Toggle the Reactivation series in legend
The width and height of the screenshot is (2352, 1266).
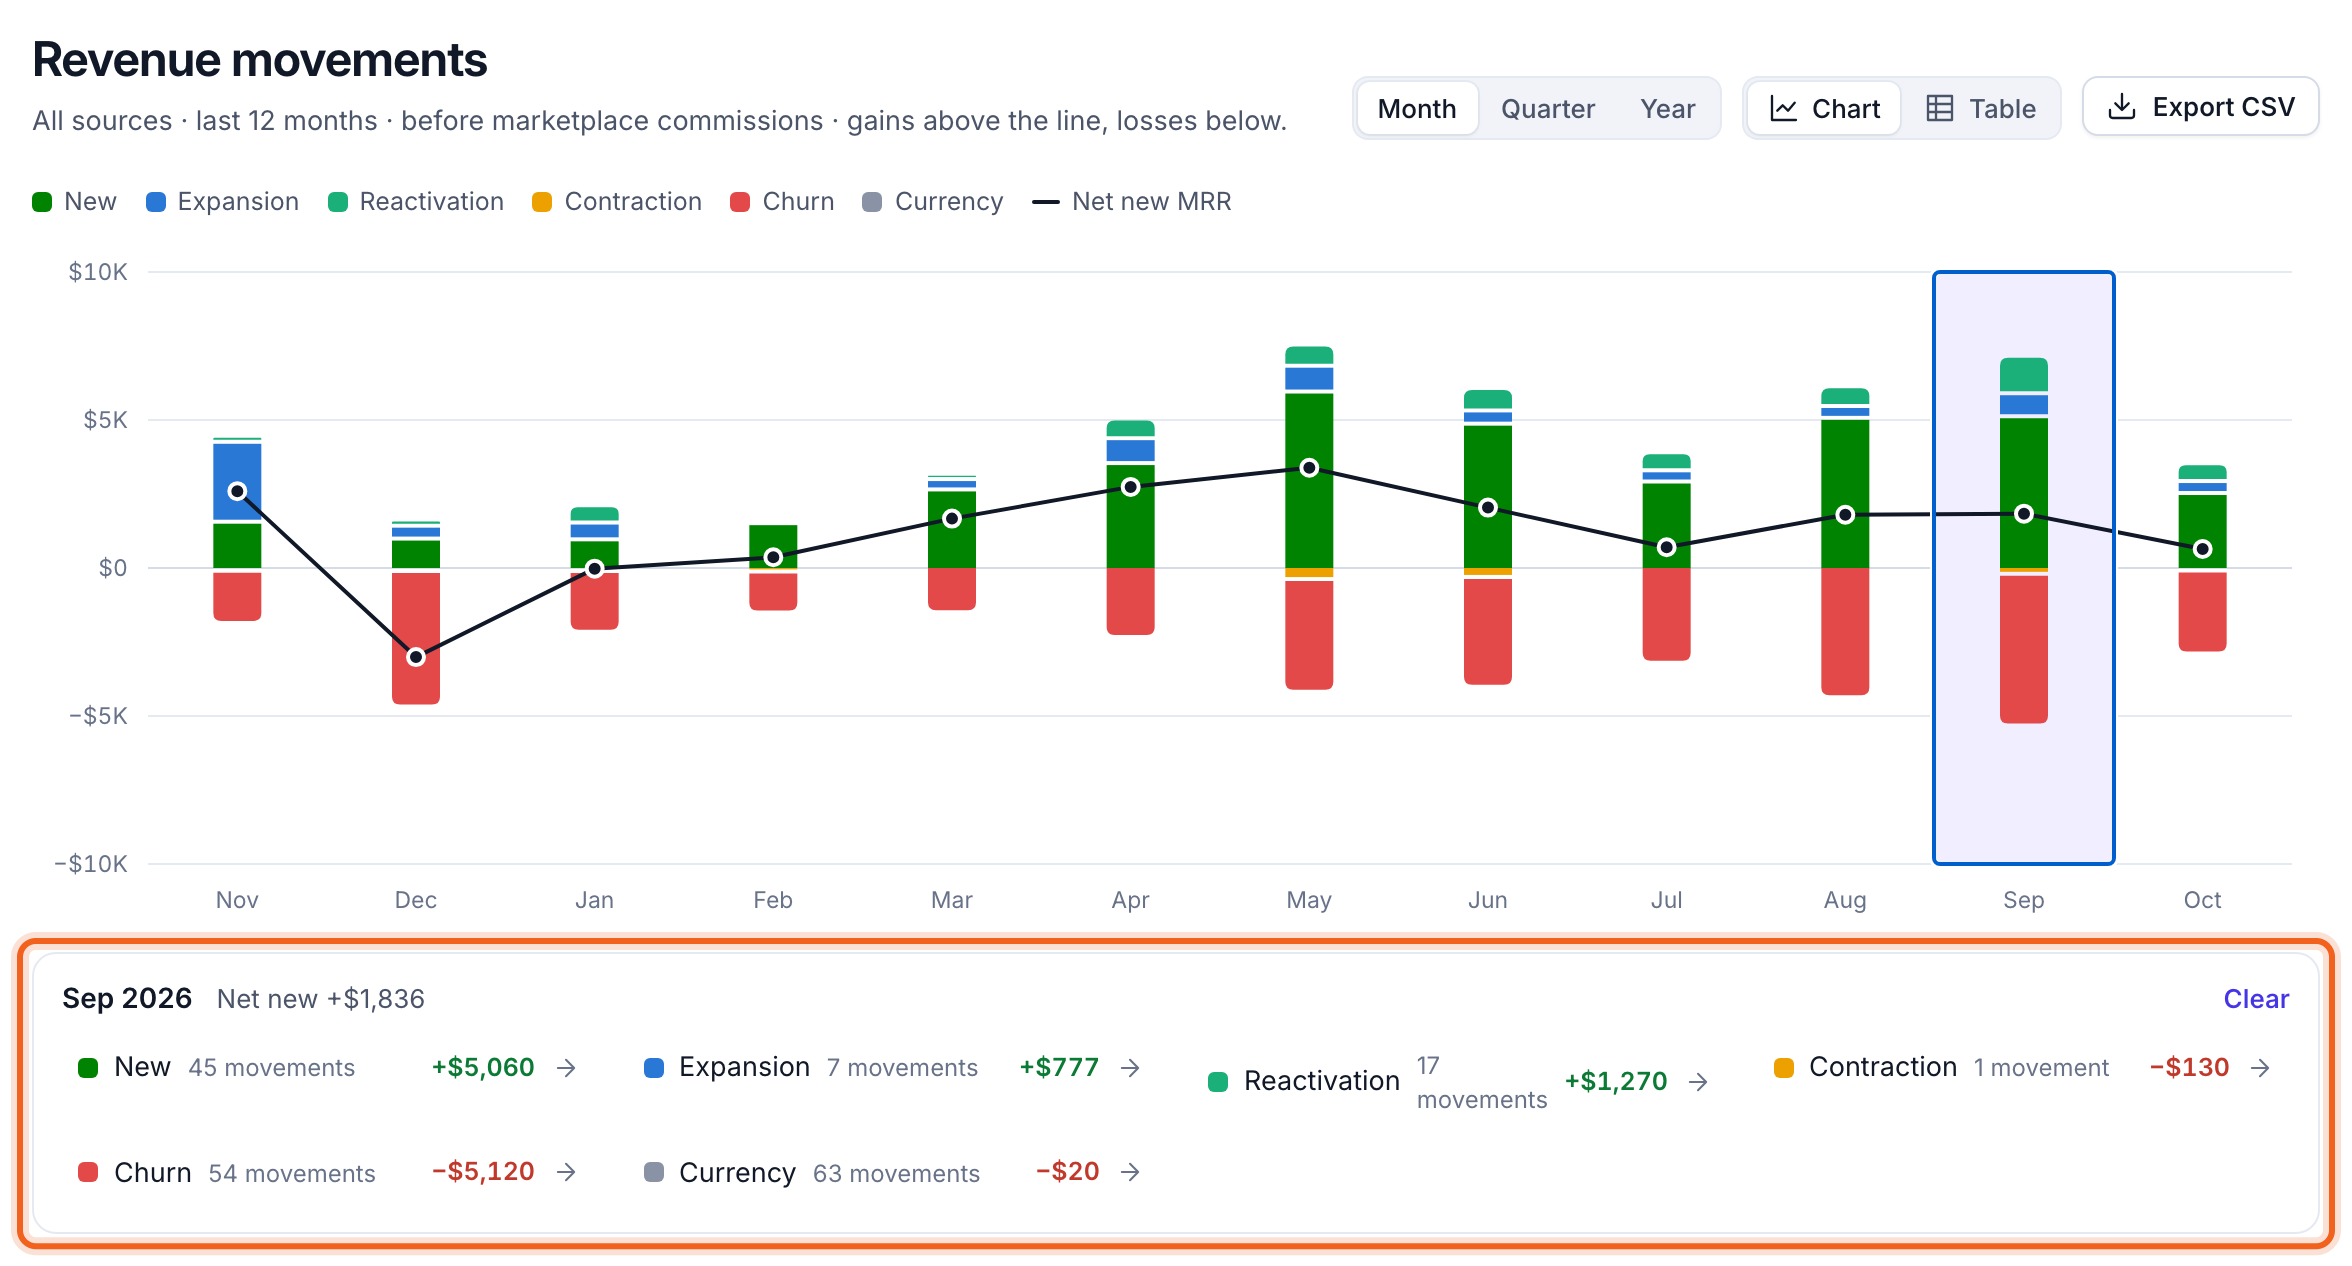tap(416, 202)
